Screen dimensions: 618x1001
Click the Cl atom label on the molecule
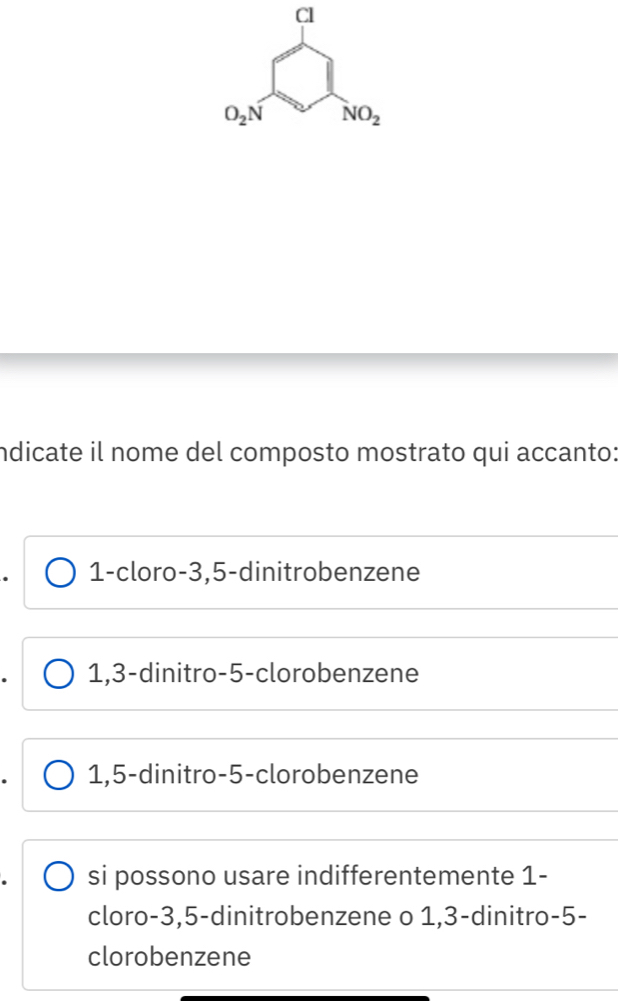(304, 16)
